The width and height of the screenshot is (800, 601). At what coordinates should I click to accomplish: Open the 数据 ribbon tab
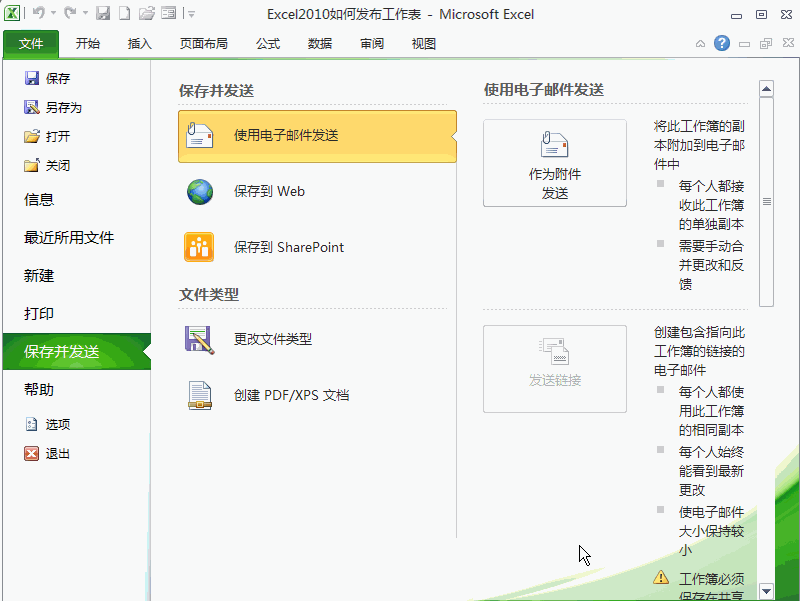(x=320, y=44)
